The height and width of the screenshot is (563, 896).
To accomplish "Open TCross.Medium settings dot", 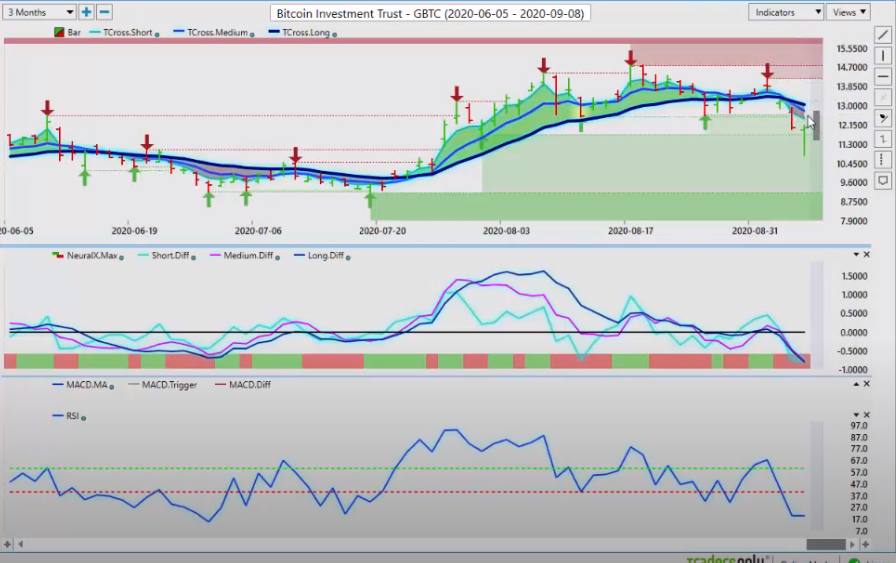I will [252, 35].
